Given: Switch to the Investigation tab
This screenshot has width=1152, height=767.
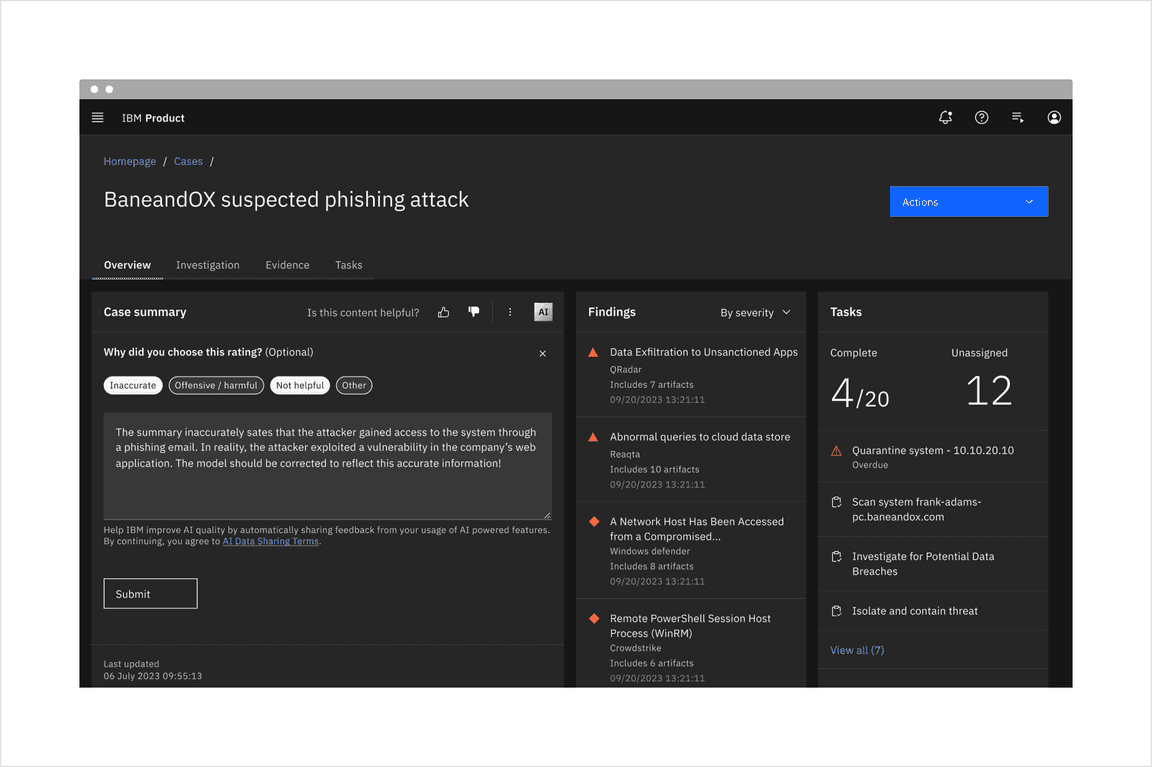Looking at the screenshot, I should pos(208,265).
